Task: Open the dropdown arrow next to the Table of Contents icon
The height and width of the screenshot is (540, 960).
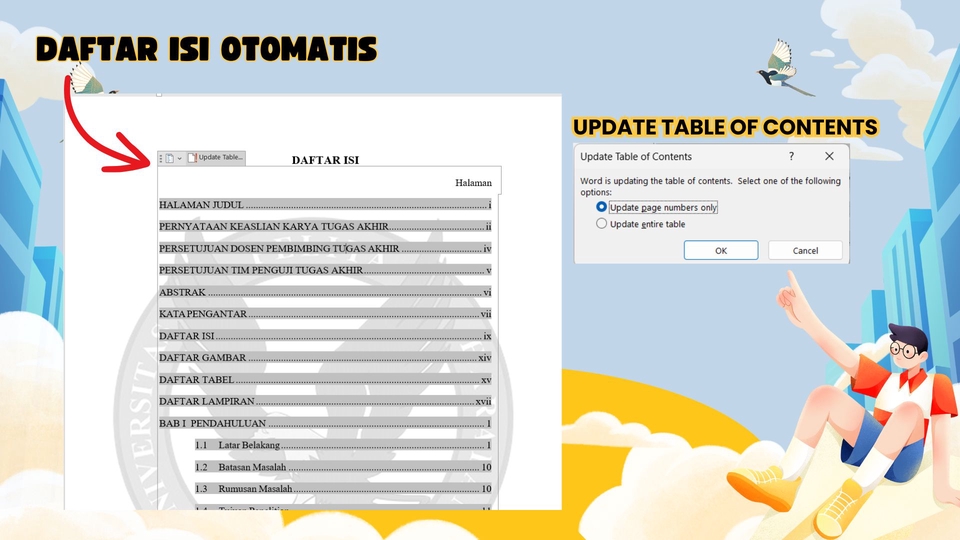Action: (179, 158)
